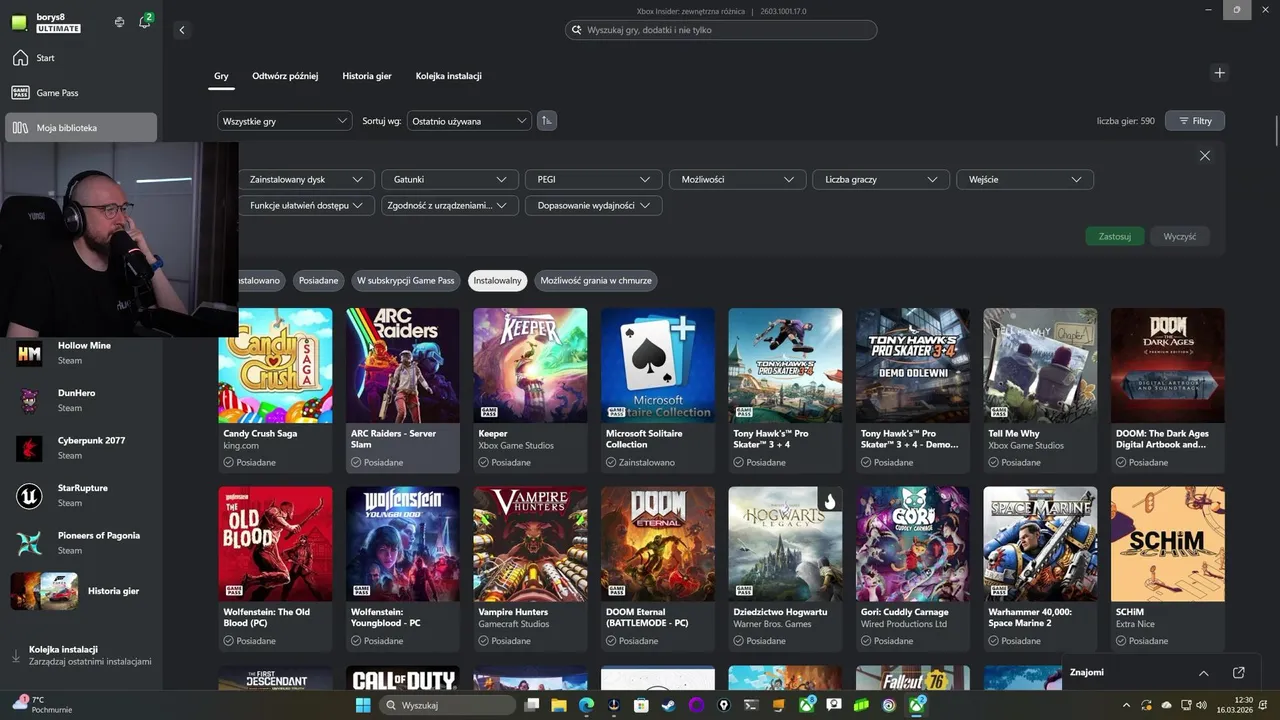This screenshot has height=720, width=1280.
Task: Open the sort by Ostatnio używana dropdown
Action: click(x=469, y=121)
